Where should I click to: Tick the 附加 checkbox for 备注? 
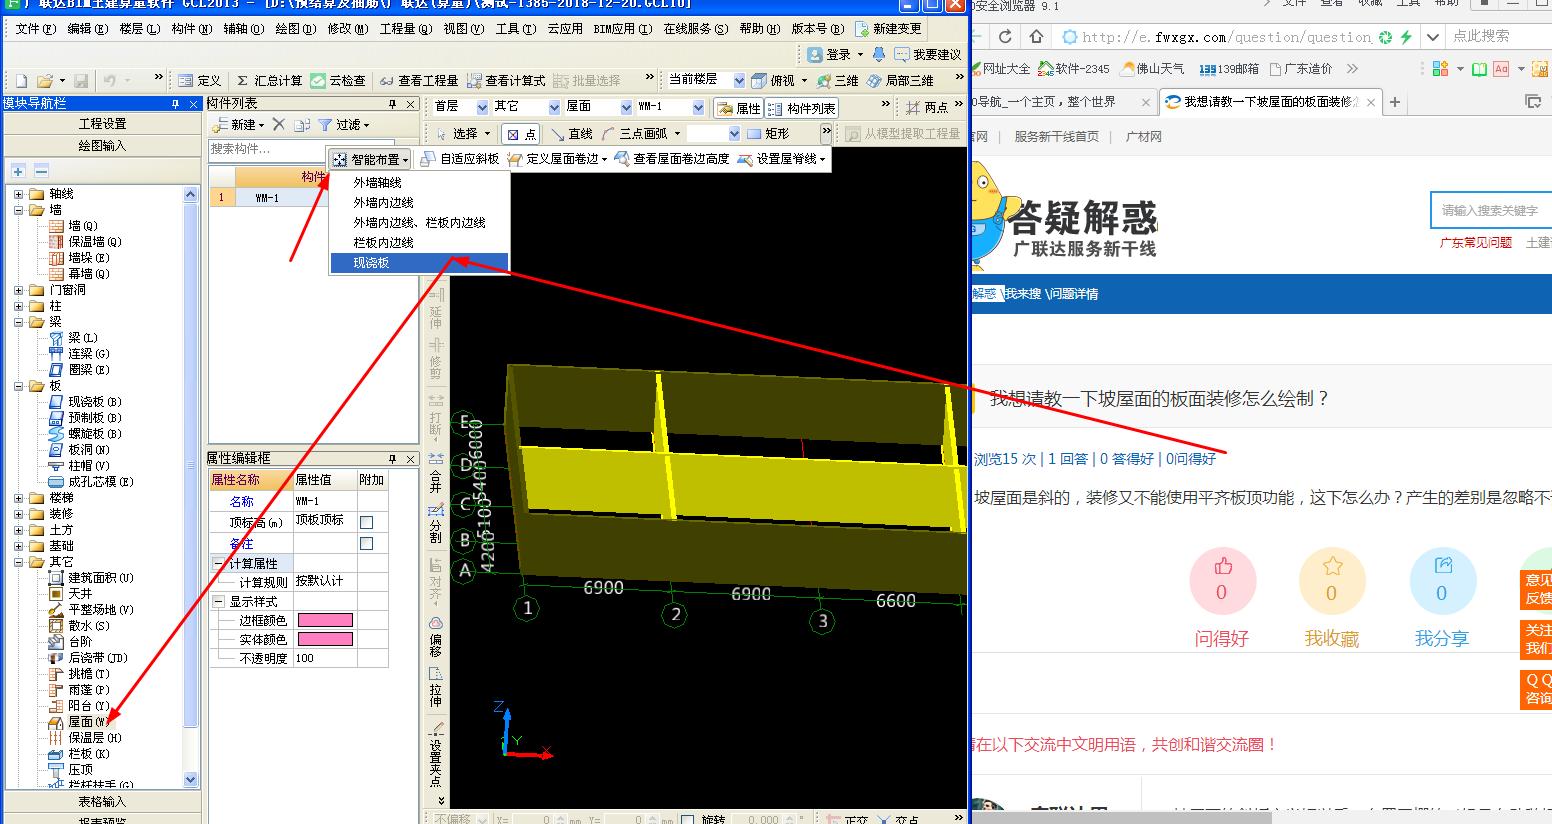(x=367, y=543)
